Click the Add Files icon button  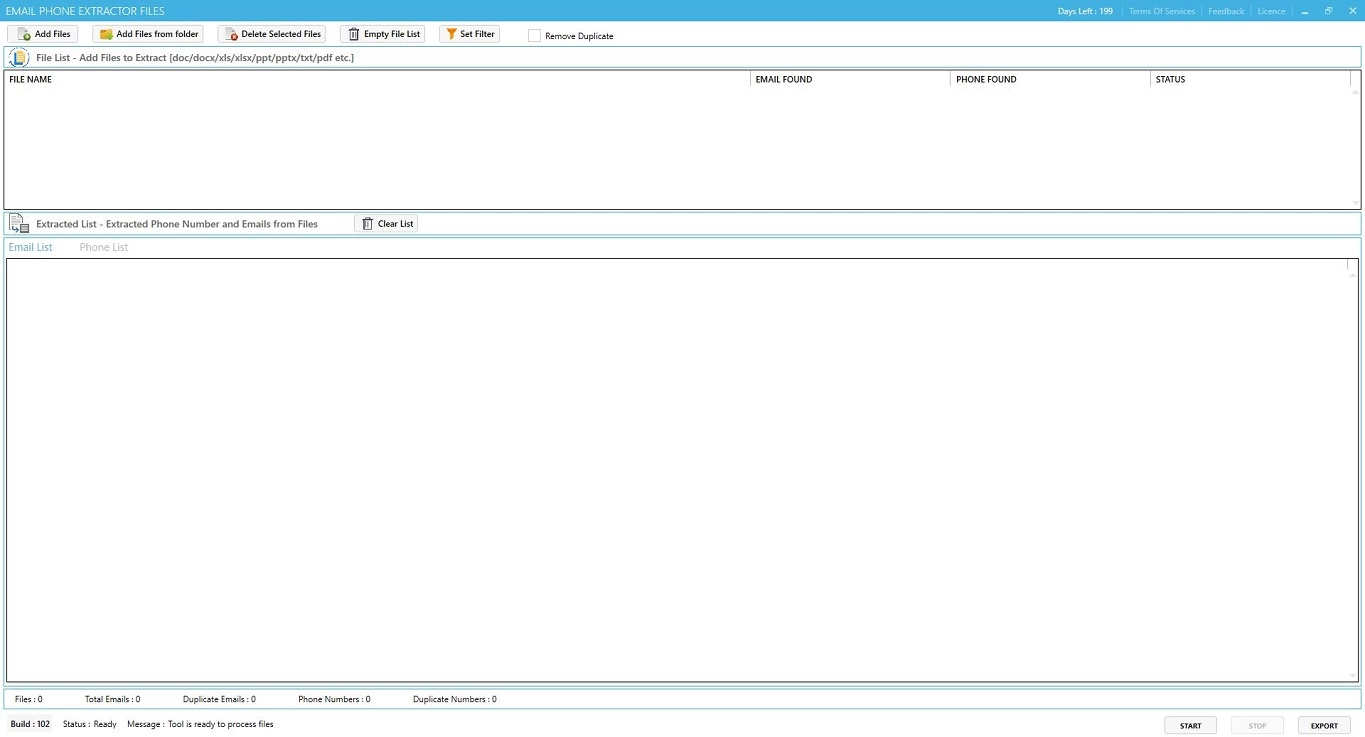point(25,34)
